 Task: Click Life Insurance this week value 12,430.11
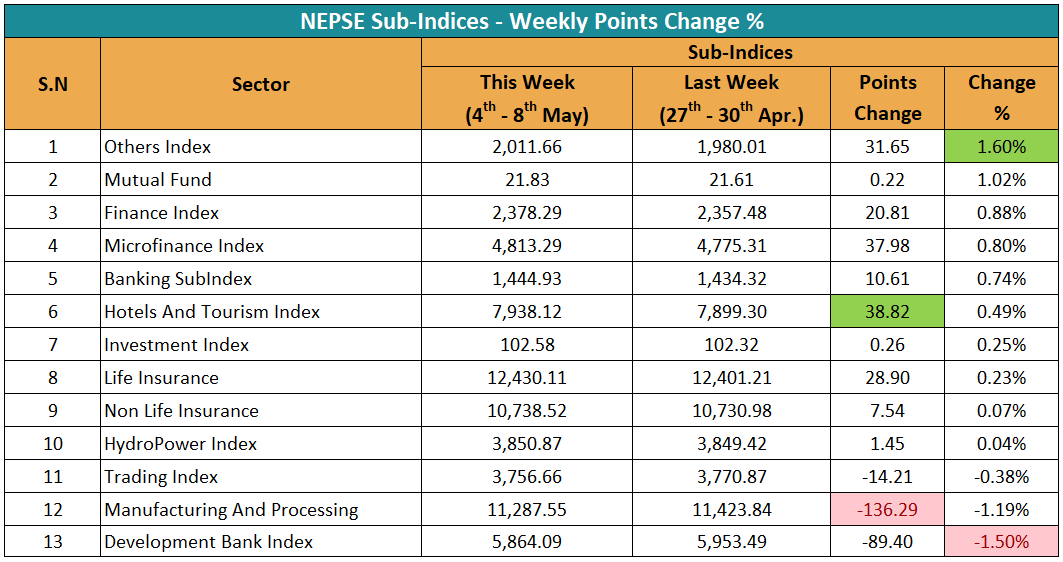coord(527,378)
